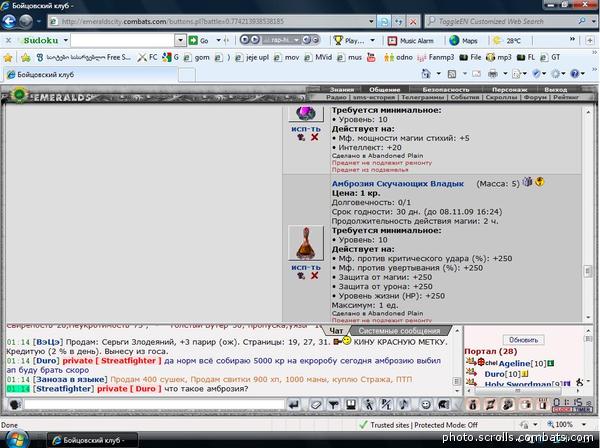Viewport: 600px width, 448px height.
Task: Click the Music Alarm toolbar icon
Action: [x=392, y=41]
